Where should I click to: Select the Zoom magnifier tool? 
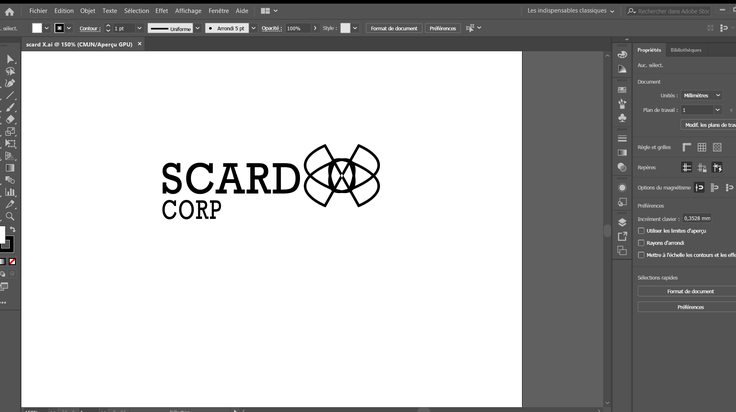[10, 216]
